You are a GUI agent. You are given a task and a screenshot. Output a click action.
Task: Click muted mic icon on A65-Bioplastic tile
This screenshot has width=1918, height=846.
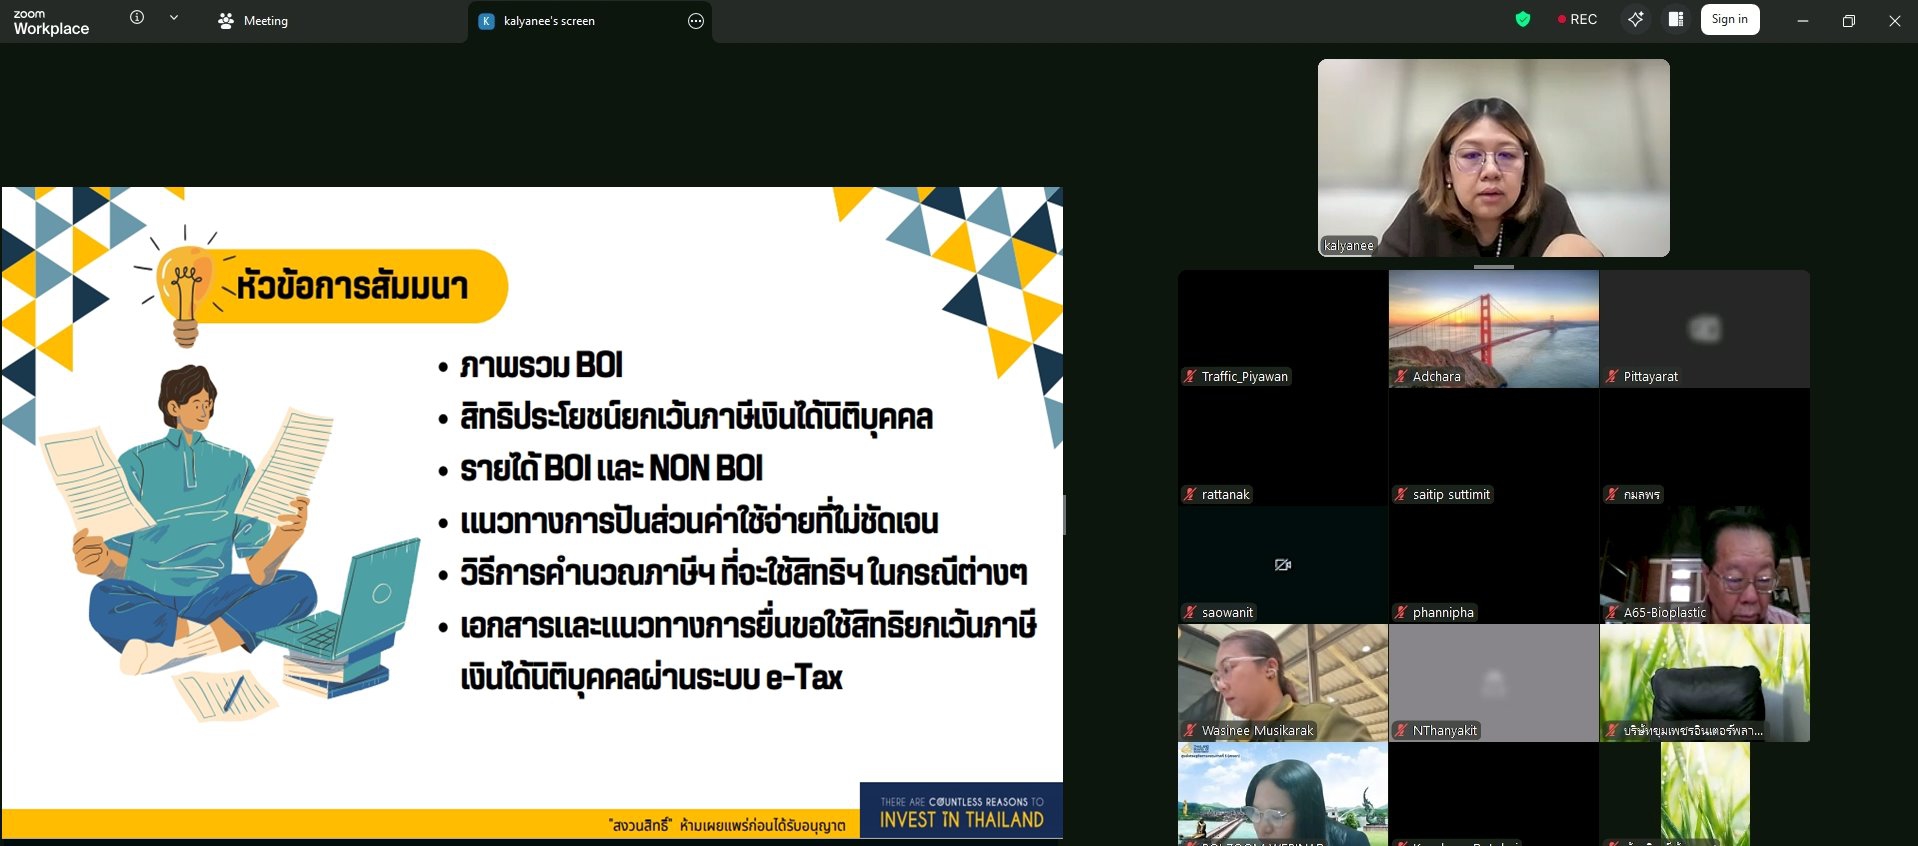tap(1612, 613)
